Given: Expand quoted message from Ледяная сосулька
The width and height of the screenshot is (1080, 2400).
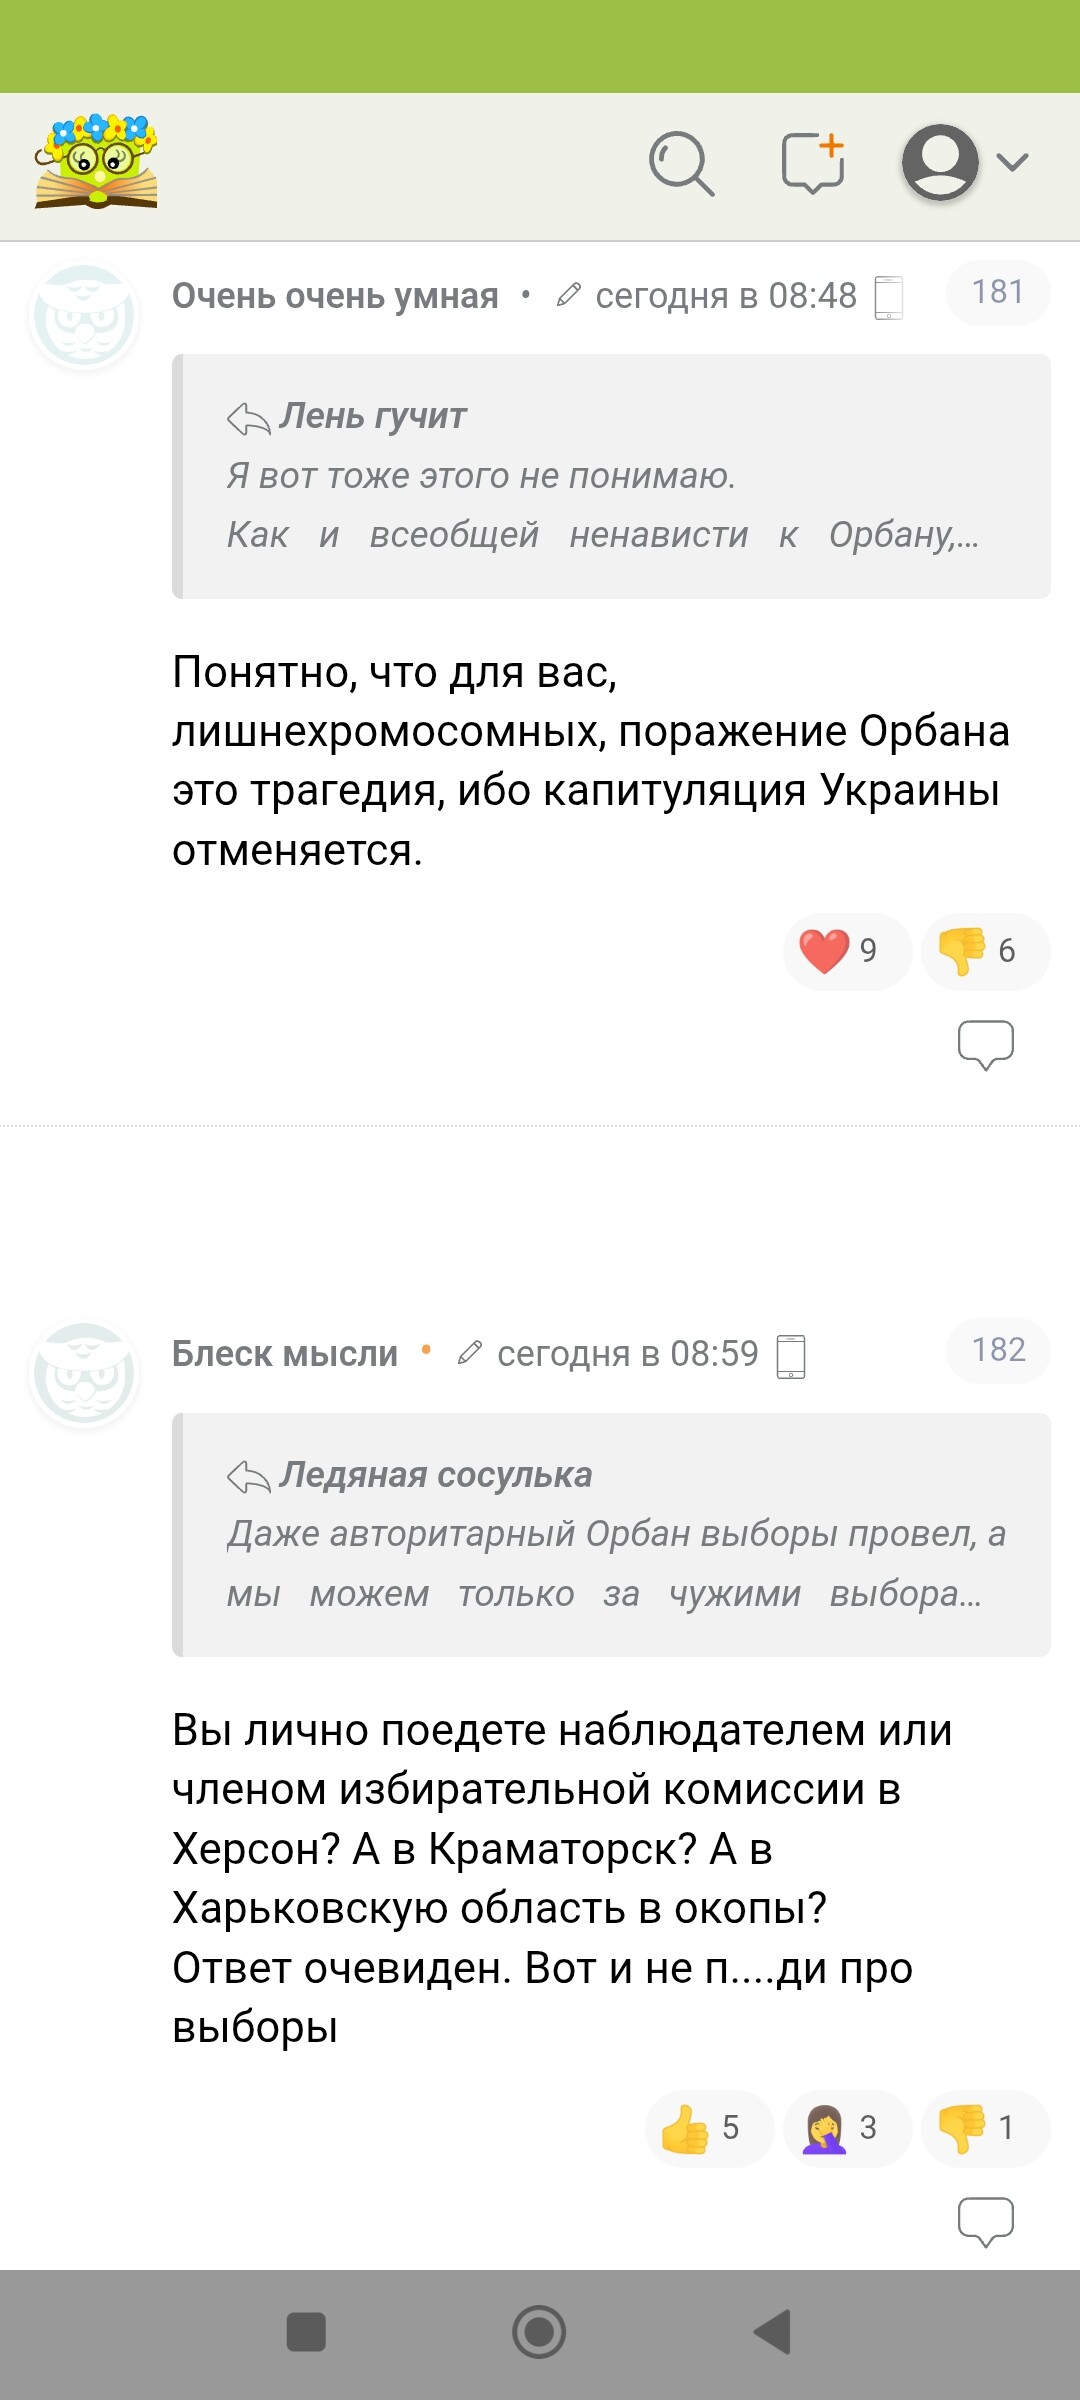Looking at the screenshot, I should click(610, 1535).
